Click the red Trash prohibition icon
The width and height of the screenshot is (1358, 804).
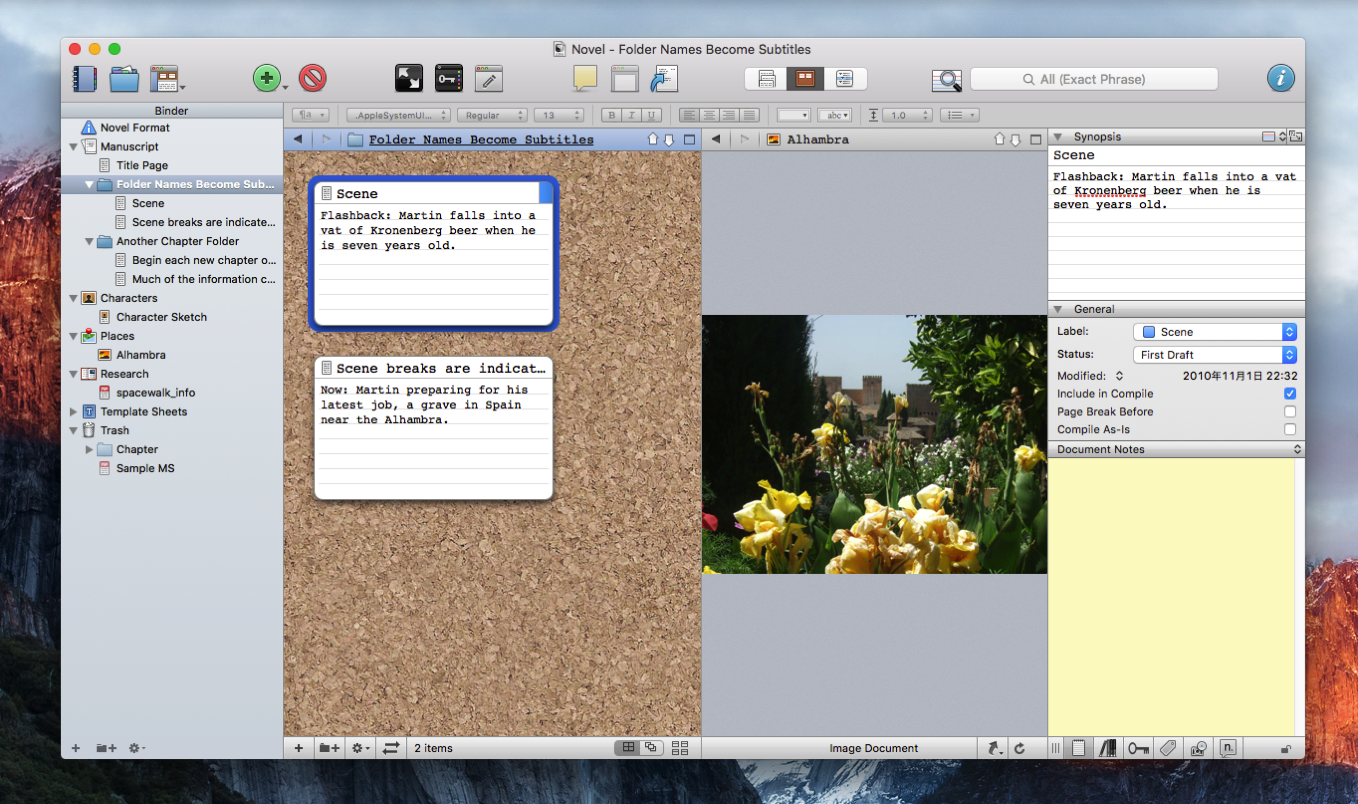312,78
